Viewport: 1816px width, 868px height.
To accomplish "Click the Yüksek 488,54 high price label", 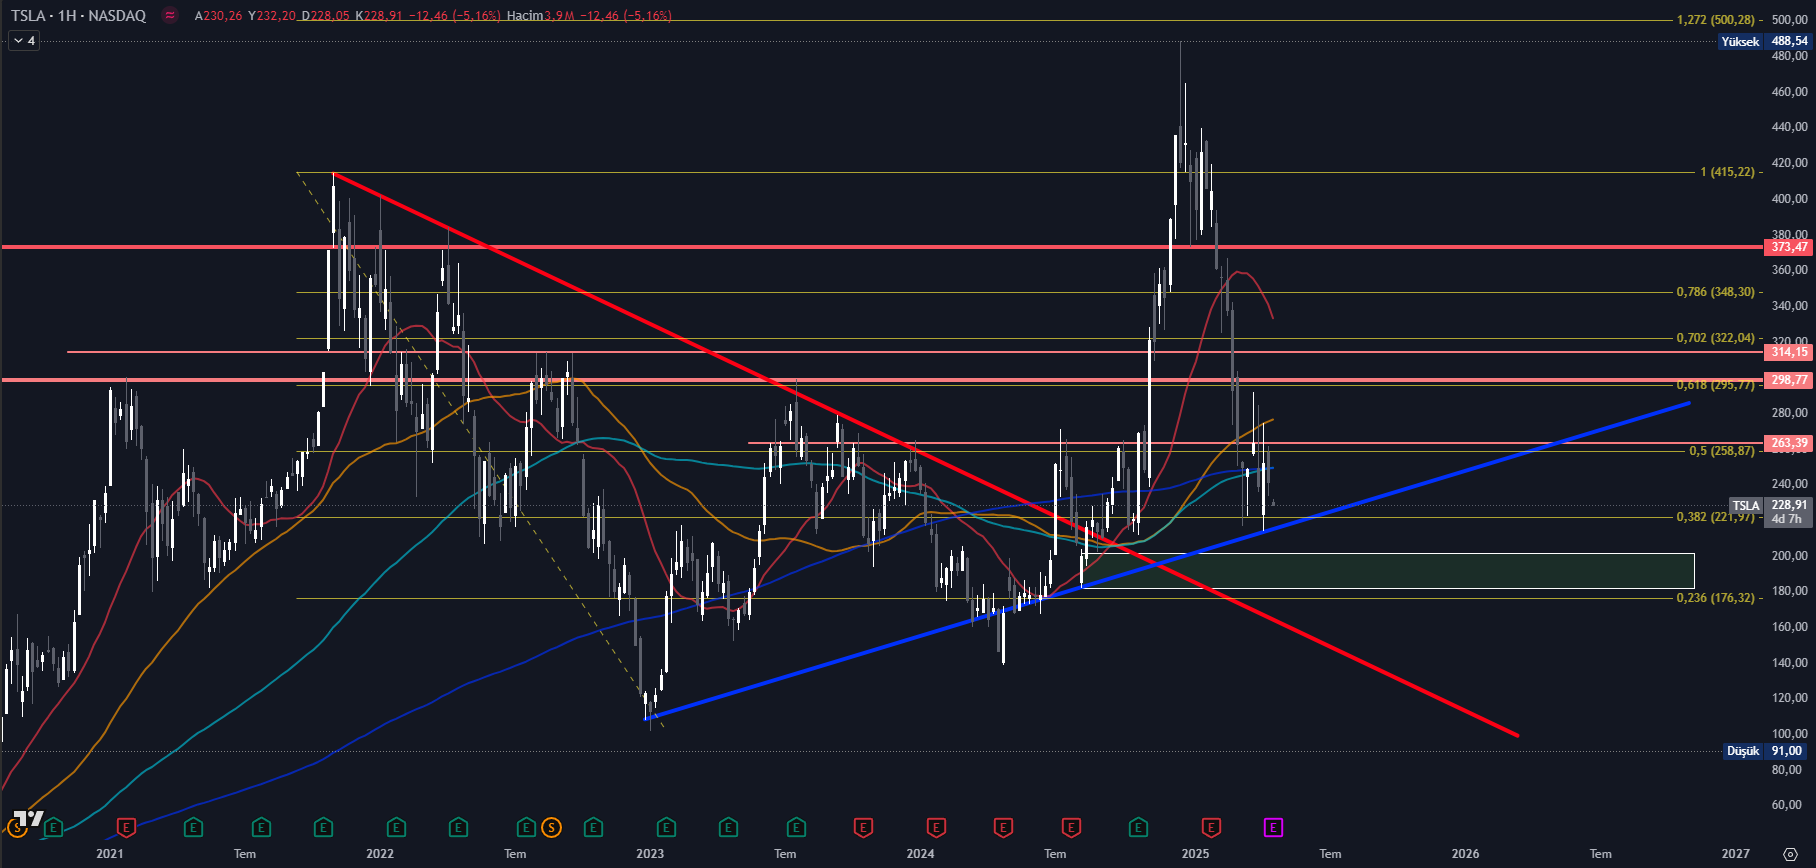I will coord(1765,41).
